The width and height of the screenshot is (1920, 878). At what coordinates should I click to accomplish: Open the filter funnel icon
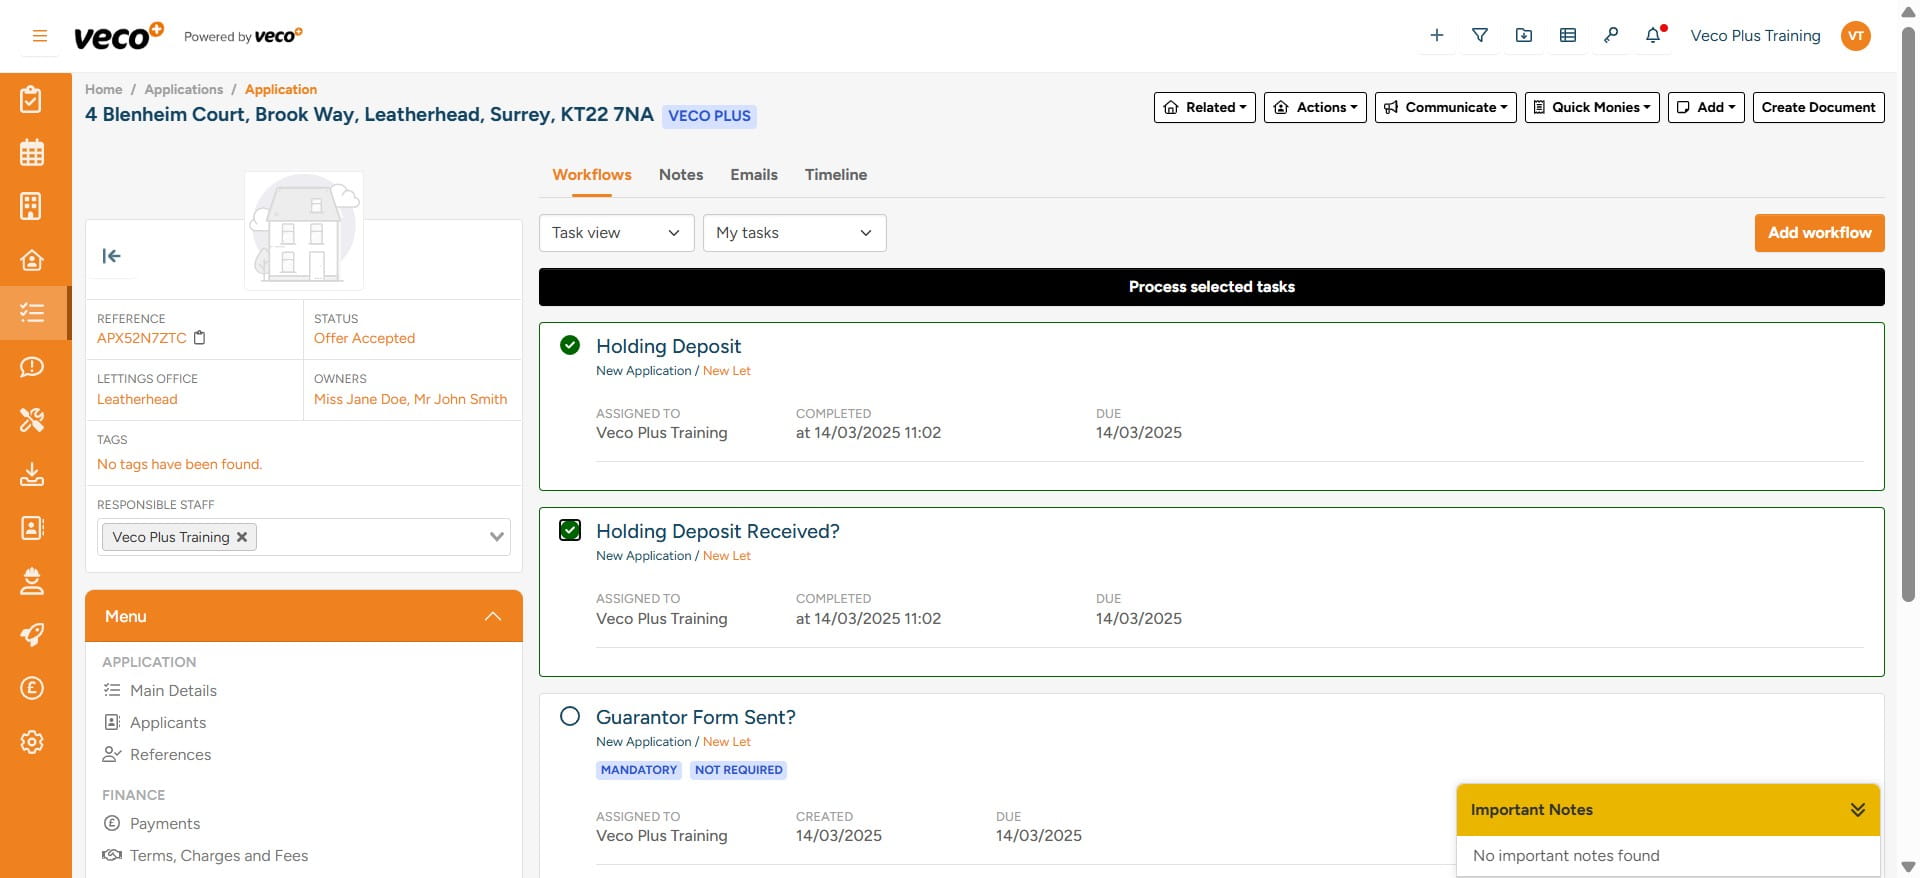coord(1480,35)
